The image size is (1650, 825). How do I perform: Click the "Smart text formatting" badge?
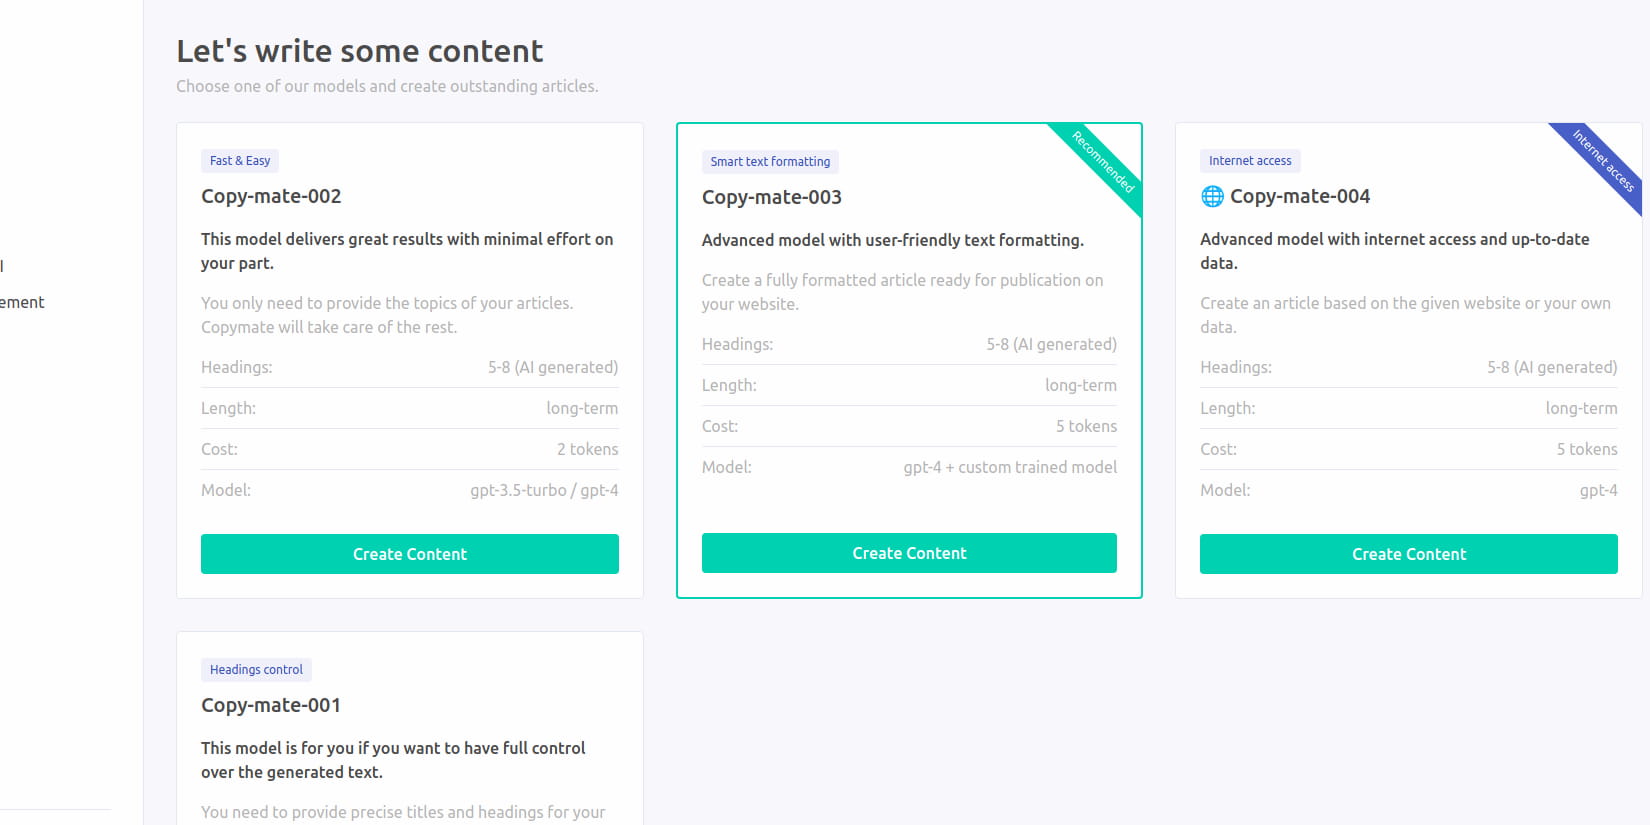point(770,162)
